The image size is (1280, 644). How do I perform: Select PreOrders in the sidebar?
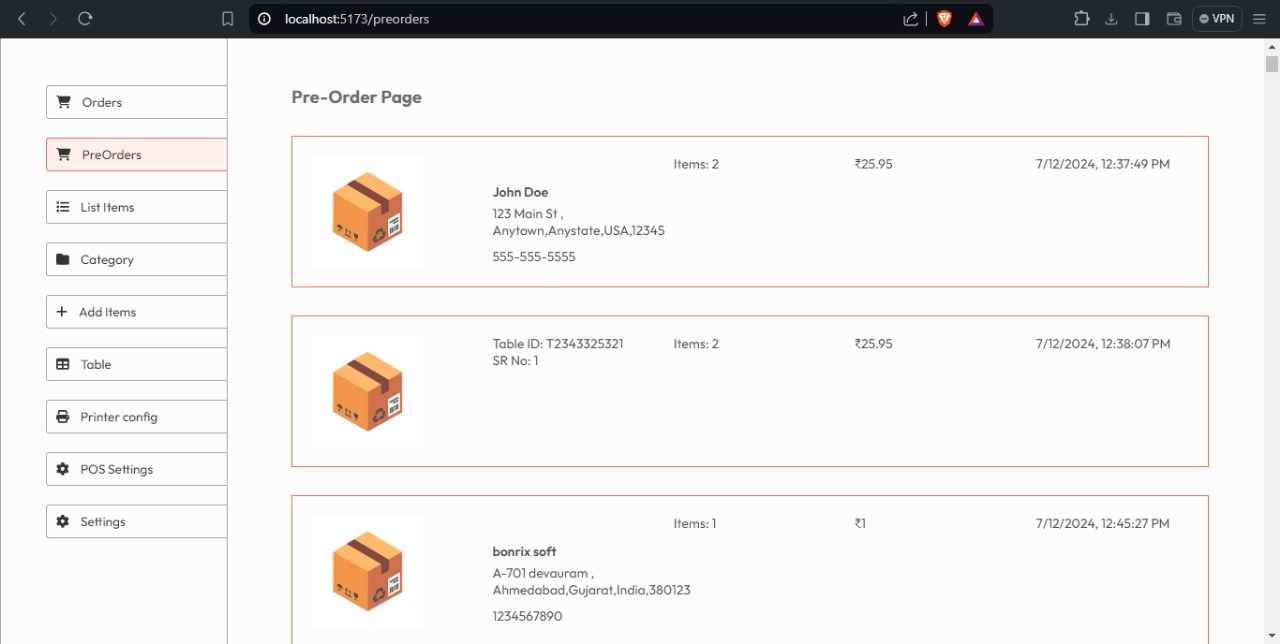[x=137, y=155]
